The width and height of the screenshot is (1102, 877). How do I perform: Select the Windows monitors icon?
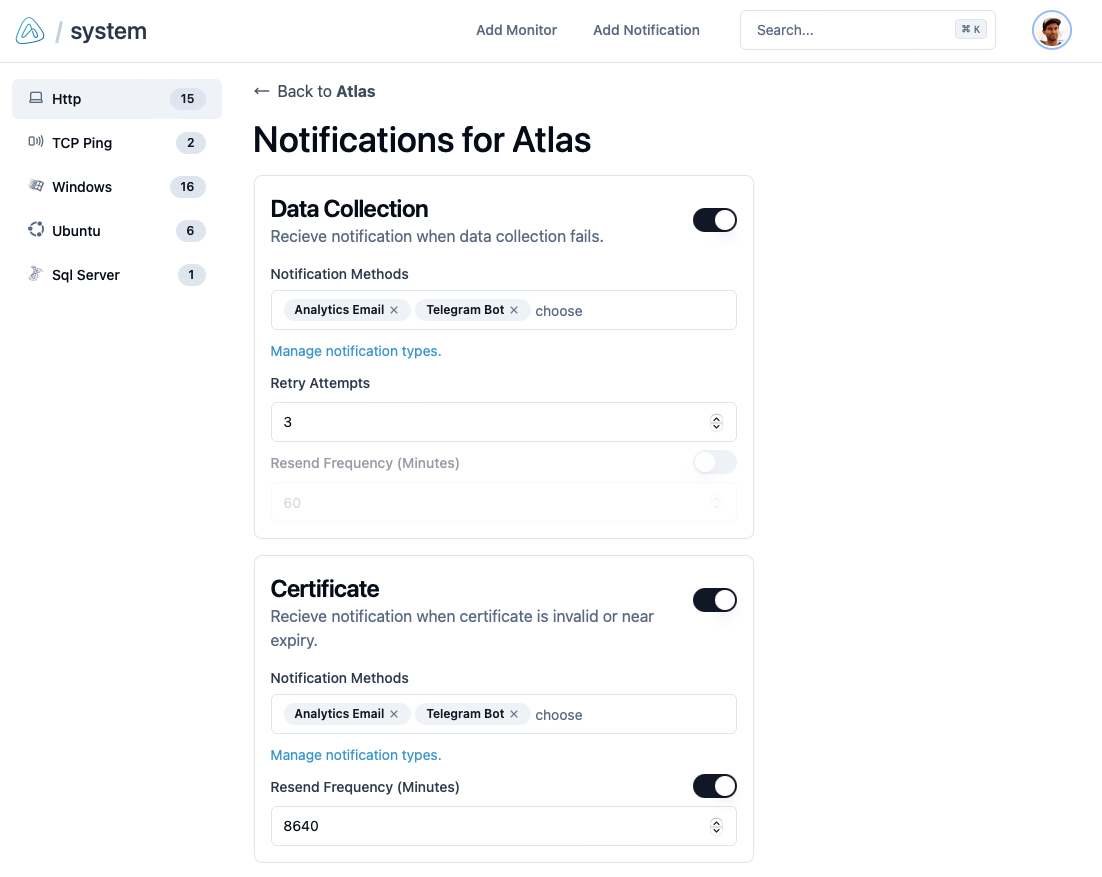[x=35, y=187]
